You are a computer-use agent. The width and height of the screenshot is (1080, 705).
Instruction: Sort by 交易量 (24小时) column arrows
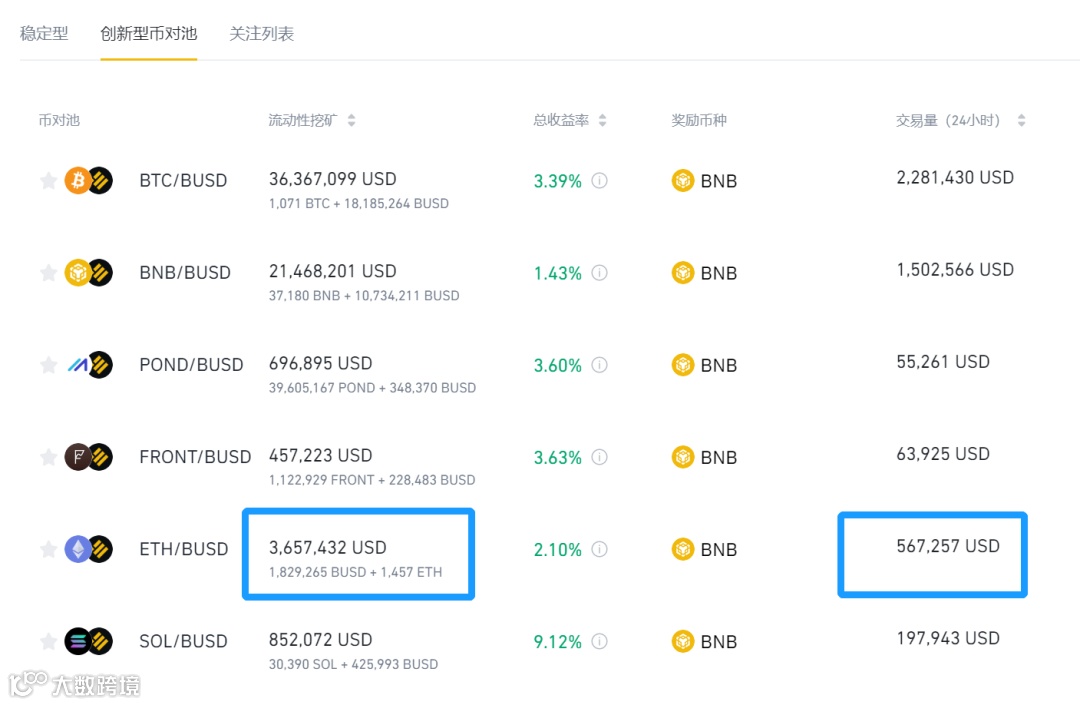[1021, 120]
